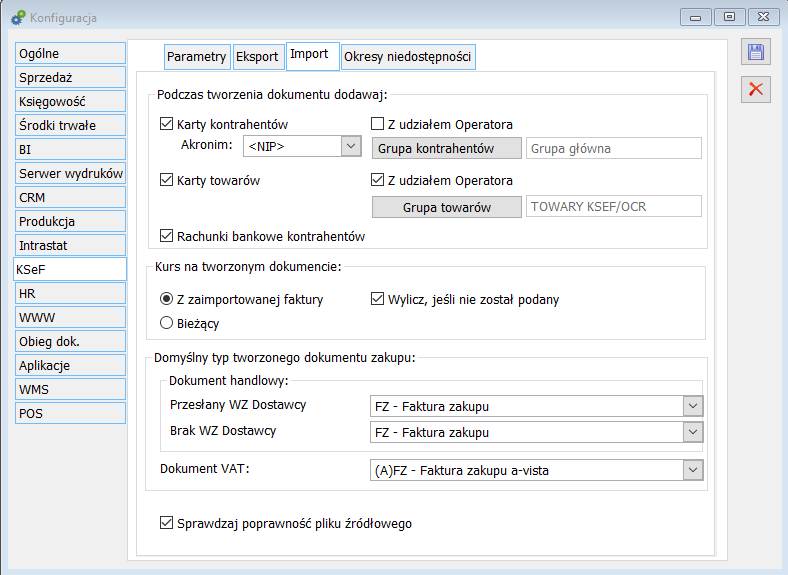Viewport: 788px width, 575px height.
Task: Switch to the Eksport tab
Action: tap(257, 57)
